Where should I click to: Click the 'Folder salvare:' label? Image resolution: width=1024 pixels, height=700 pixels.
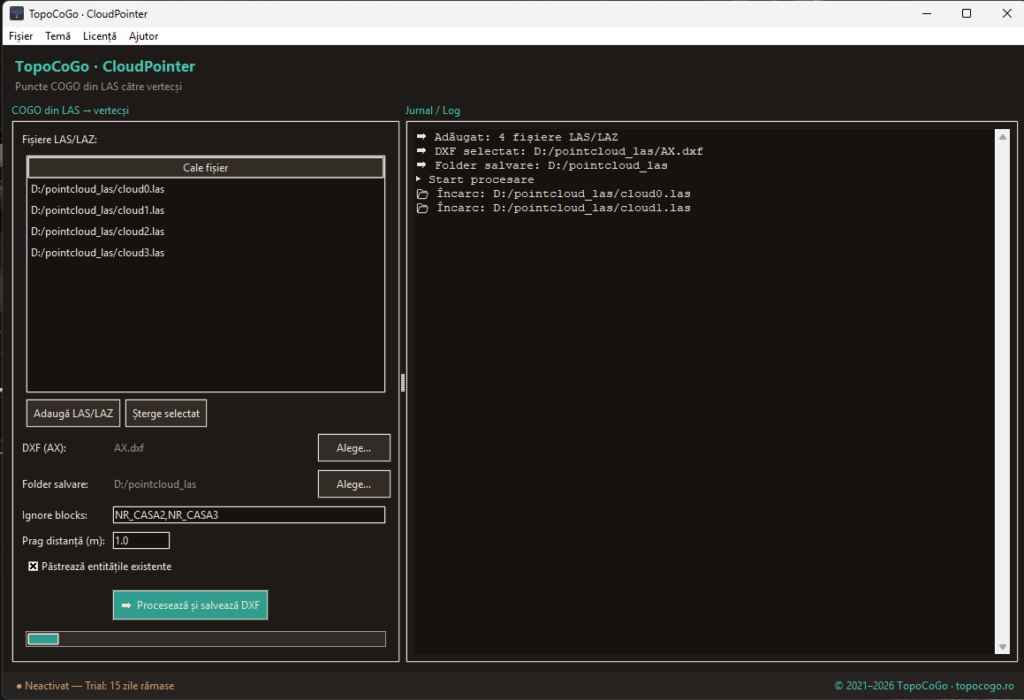(x=55, y=485)
